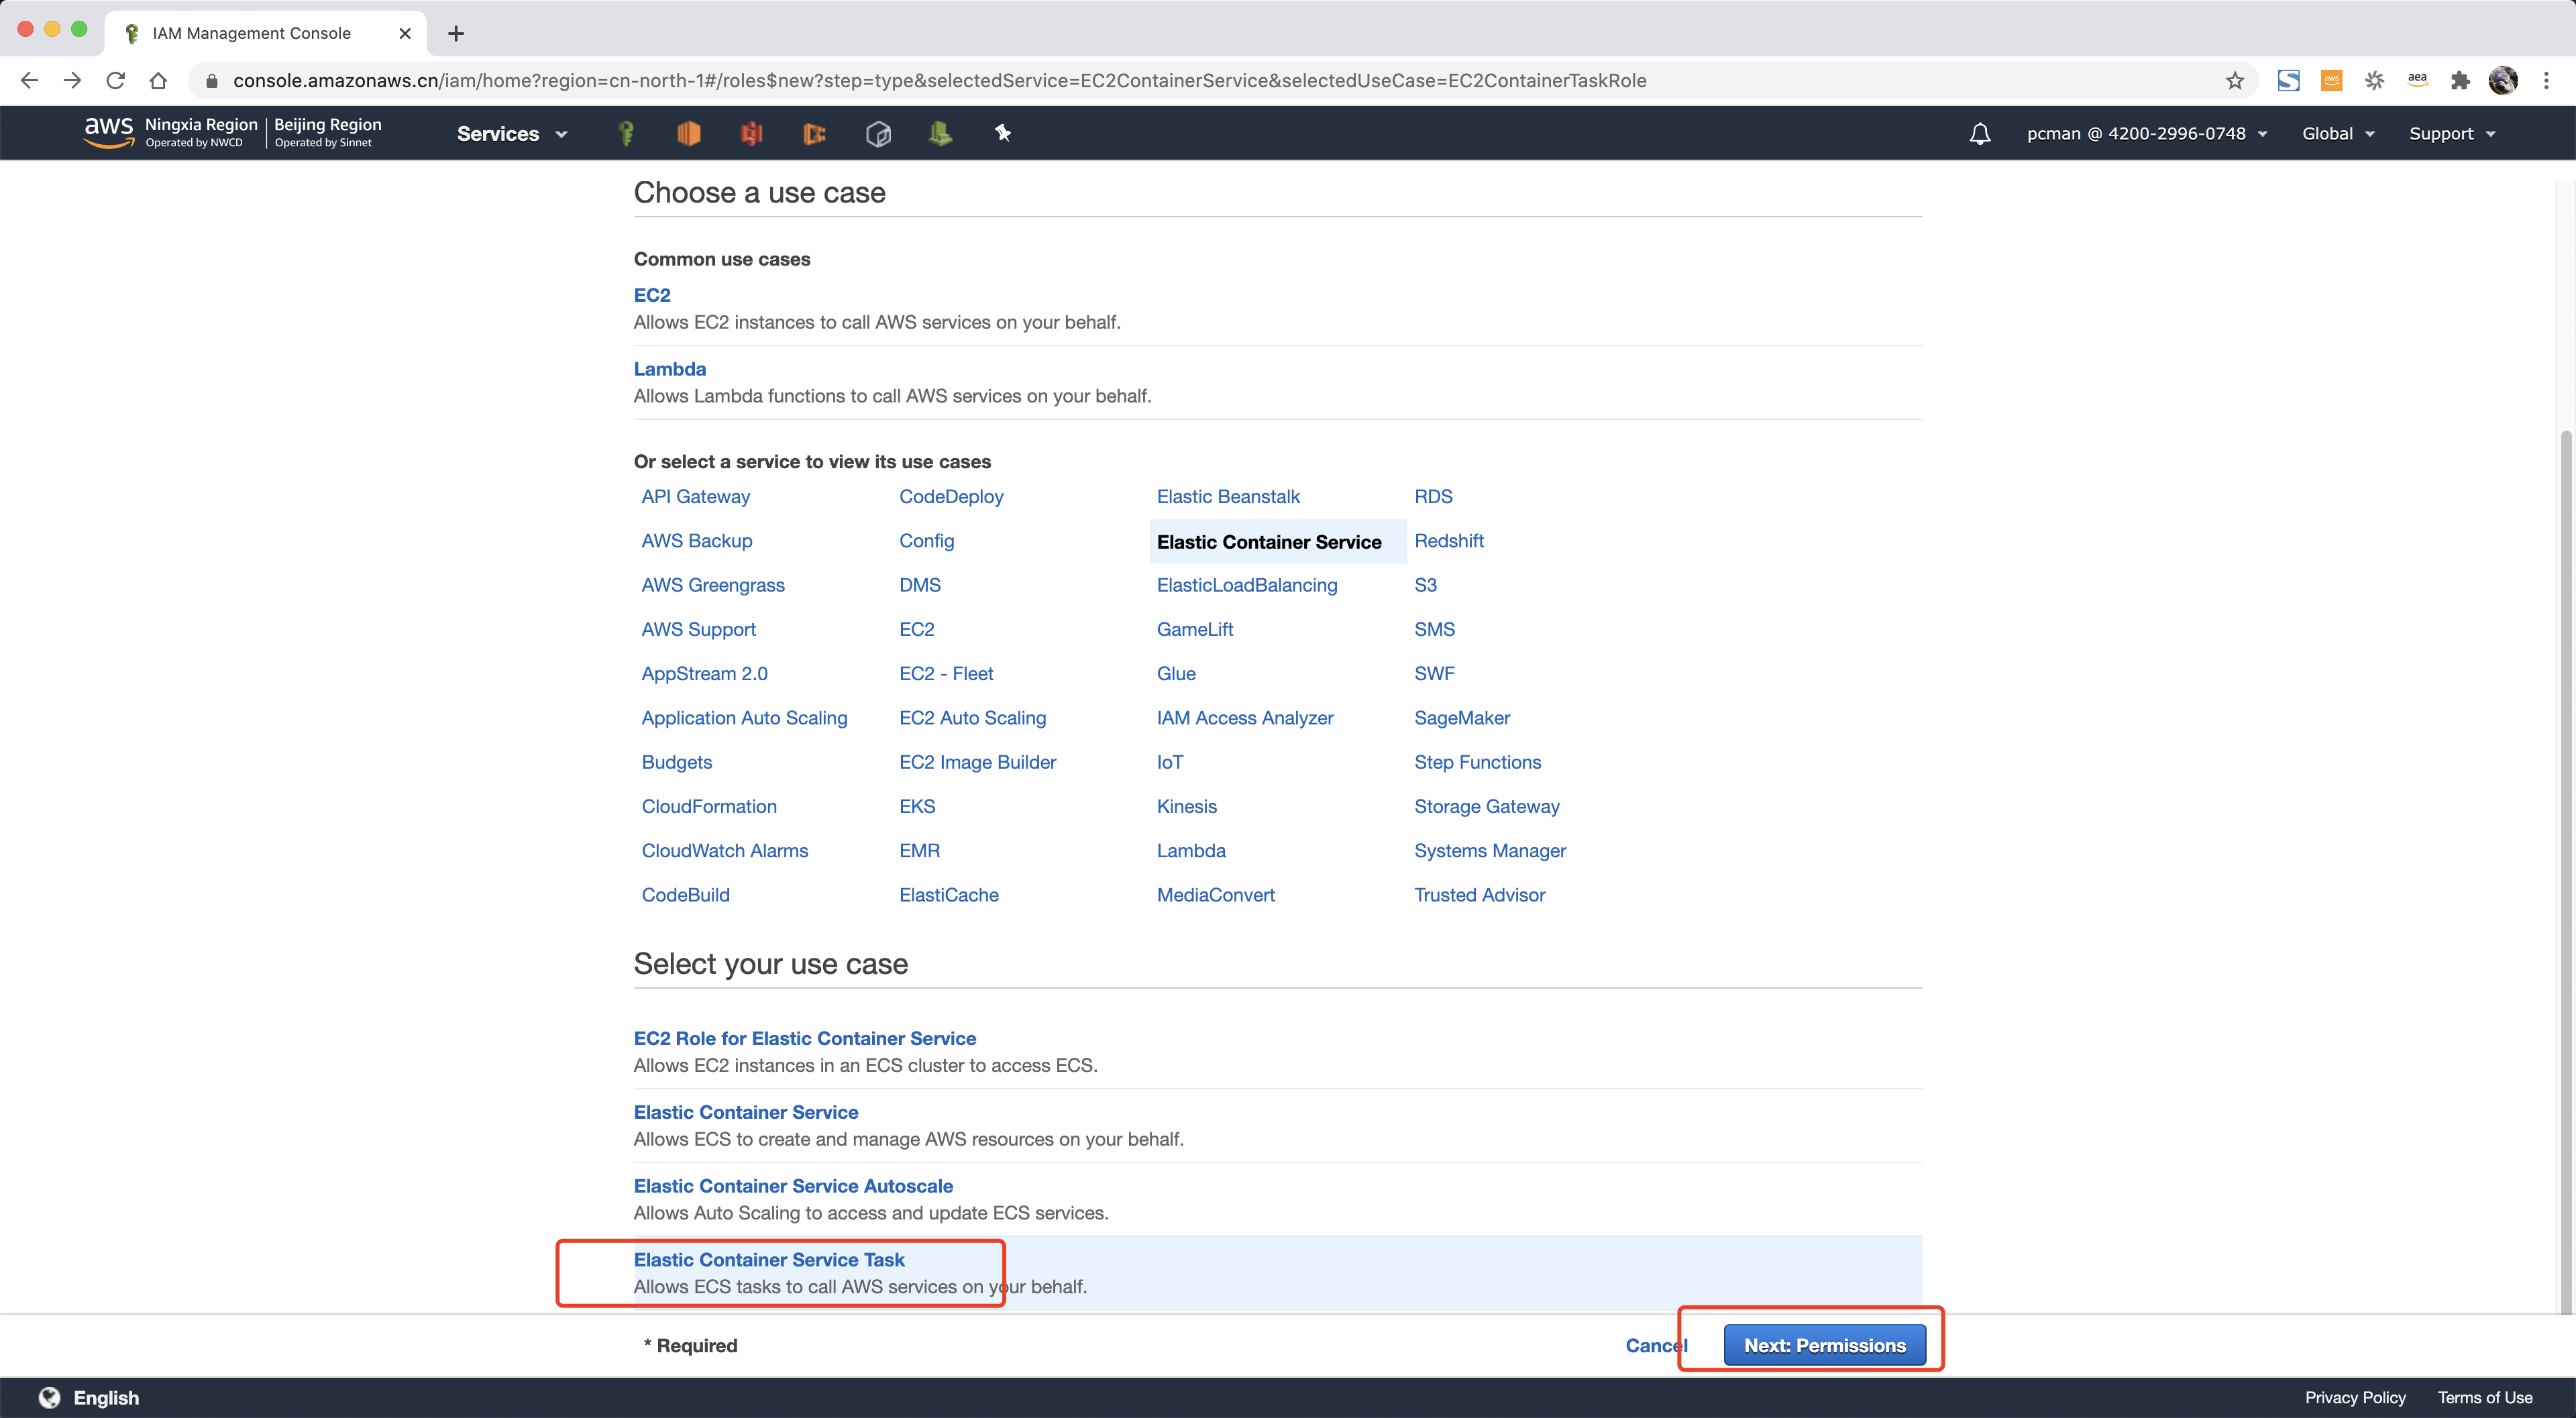Select the IAM Management Console tab

click(x=266, y=34)
